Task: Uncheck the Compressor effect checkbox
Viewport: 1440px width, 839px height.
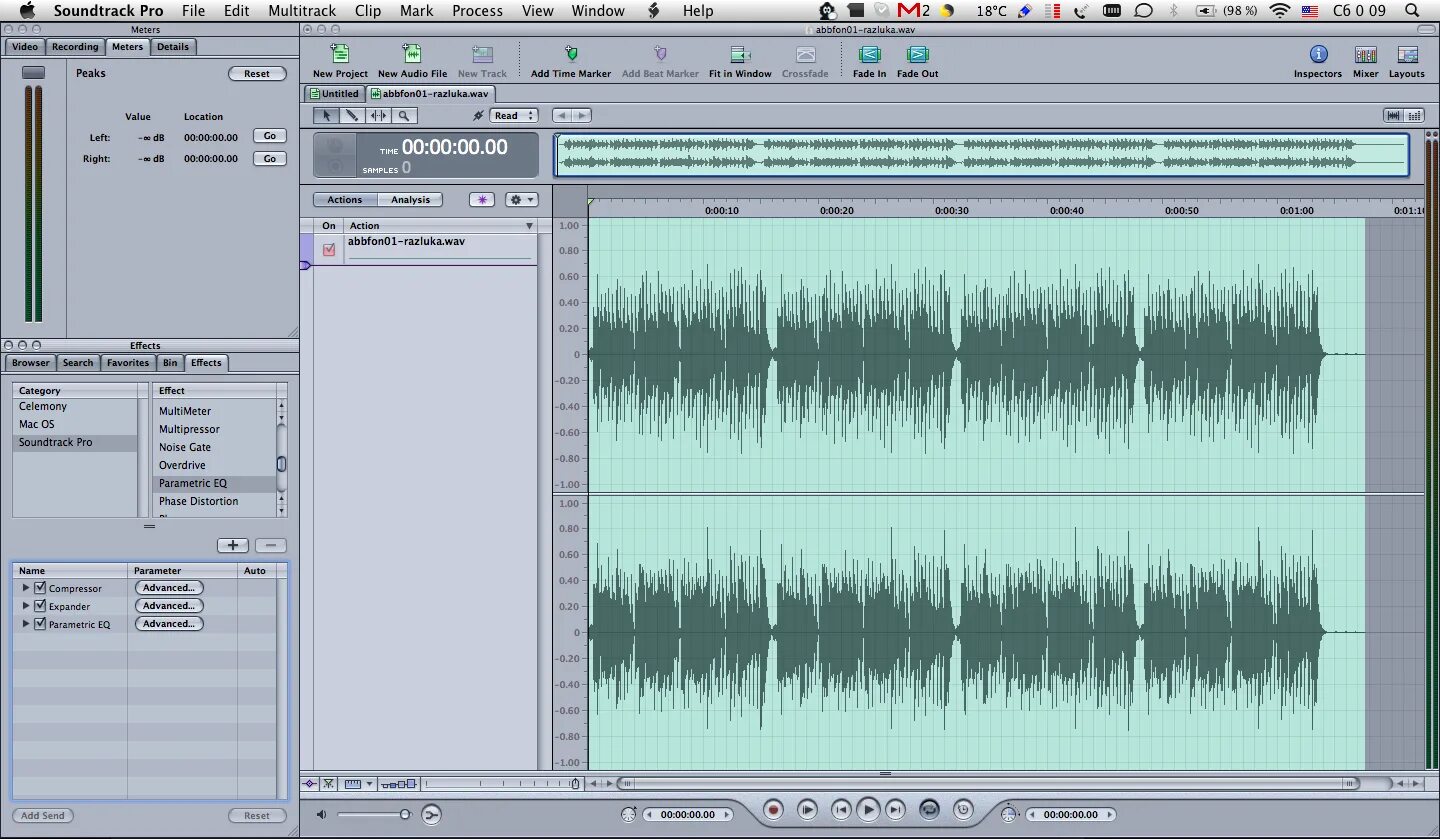Action: point(40,588)
